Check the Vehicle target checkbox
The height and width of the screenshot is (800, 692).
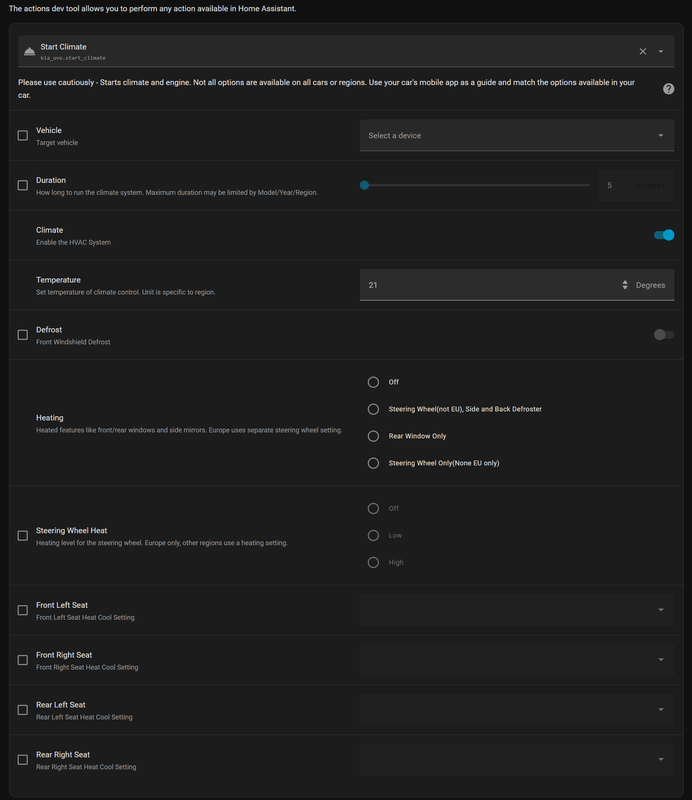pyautogui.click(x=22, y=135)
